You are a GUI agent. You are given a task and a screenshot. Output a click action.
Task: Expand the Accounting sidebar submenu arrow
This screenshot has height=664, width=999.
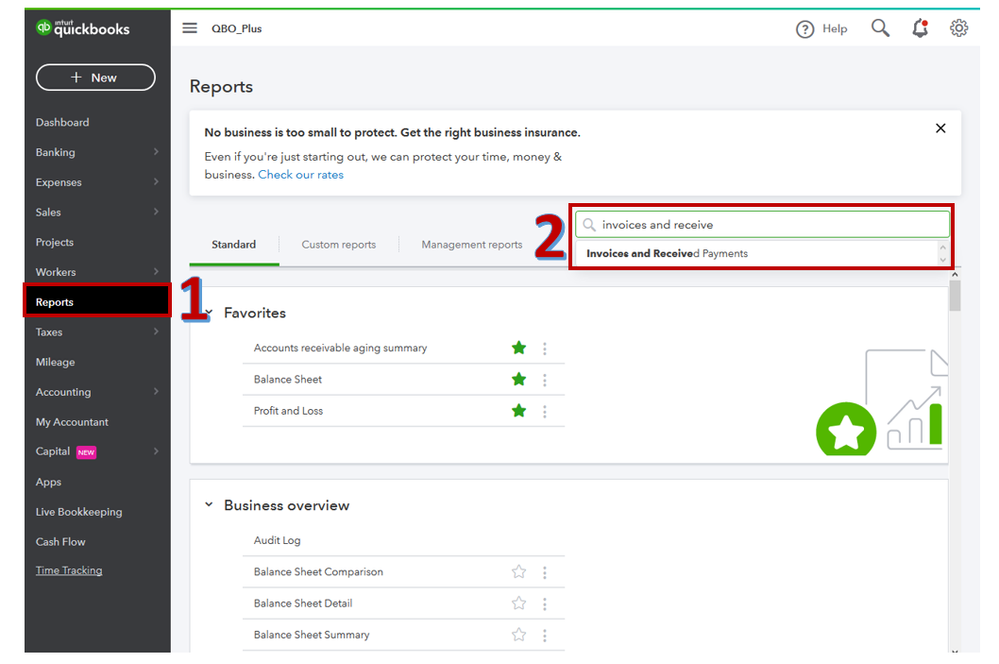coord(156,391)
